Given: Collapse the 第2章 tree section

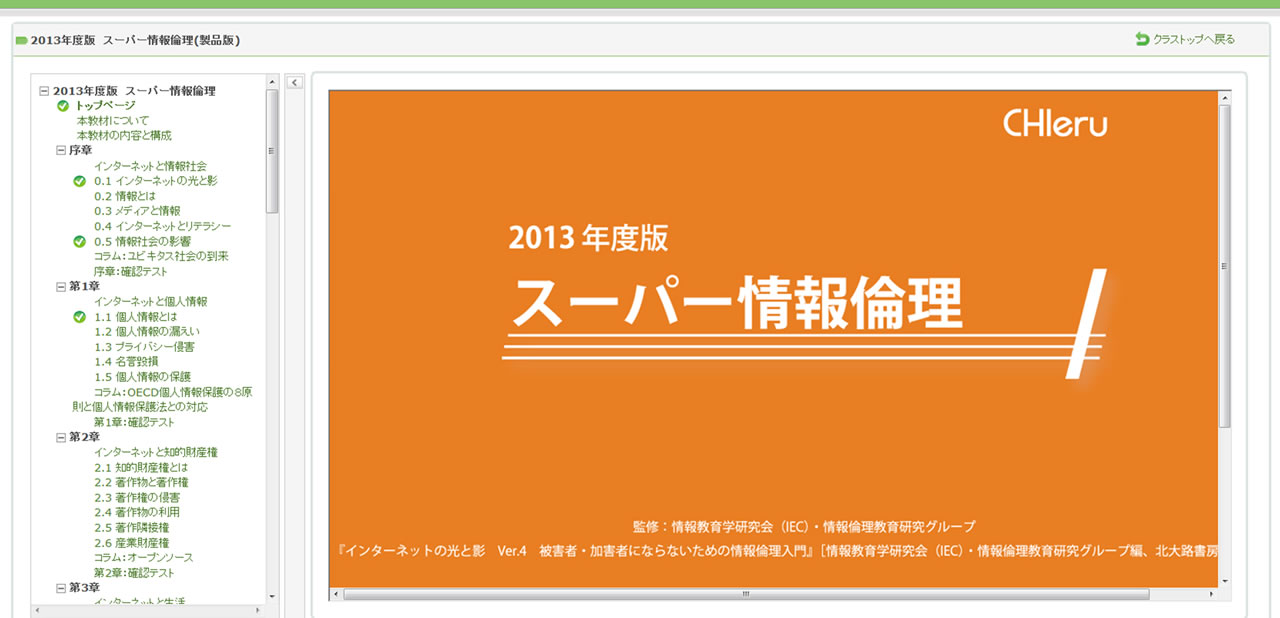Looking at the screenshot, I should tap(61, 438).
